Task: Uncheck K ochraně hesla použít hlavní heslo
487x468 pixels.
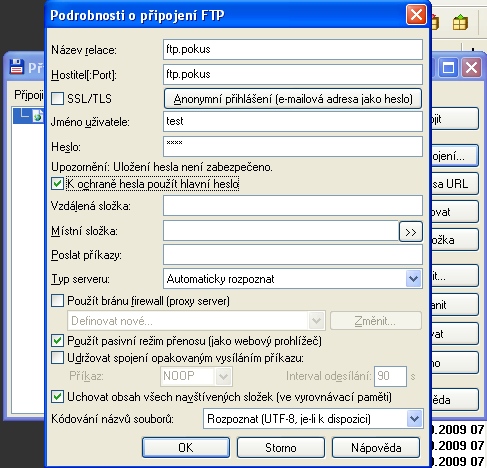Action: click(57, 184)
